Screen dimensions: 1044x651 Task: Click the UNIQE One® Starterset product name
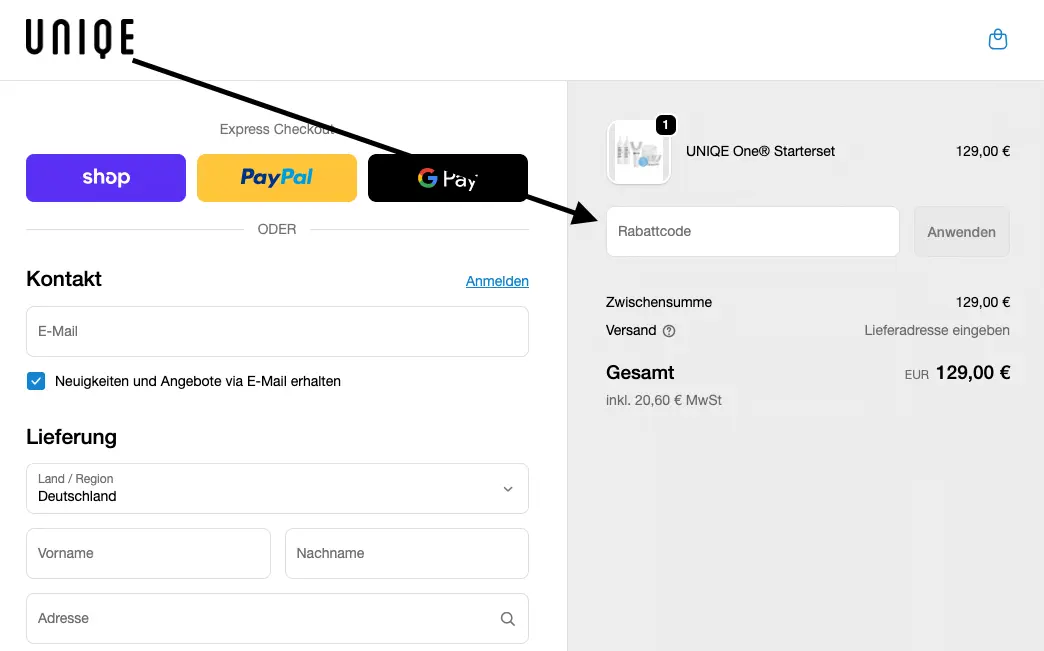(760, 152)
